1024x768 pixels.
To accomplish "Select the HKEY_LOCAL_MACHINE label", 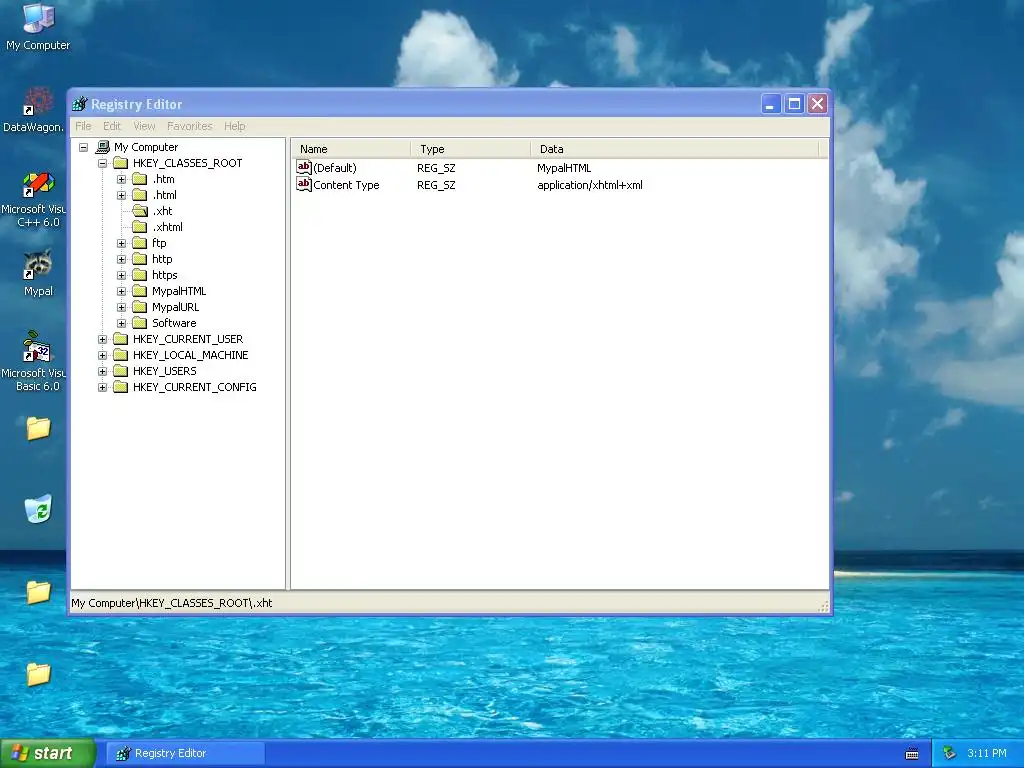I will 191,355.
